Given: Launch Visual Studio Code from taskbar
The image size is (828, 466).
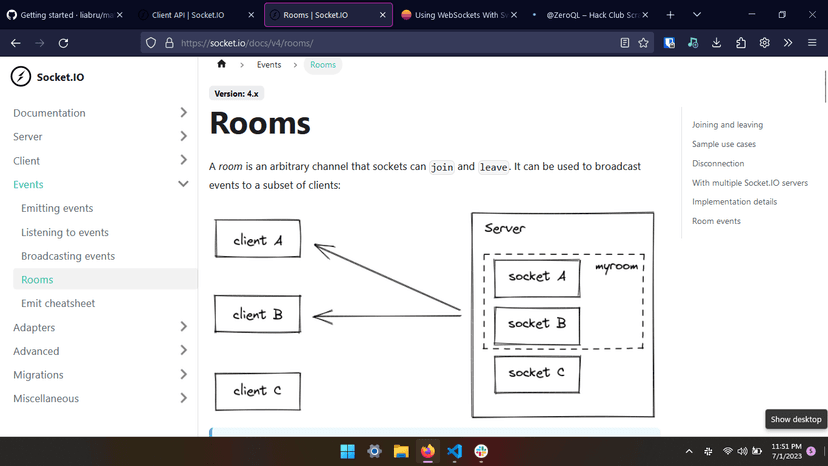Looking at the screenshot, I should click(x=454, y=451).
